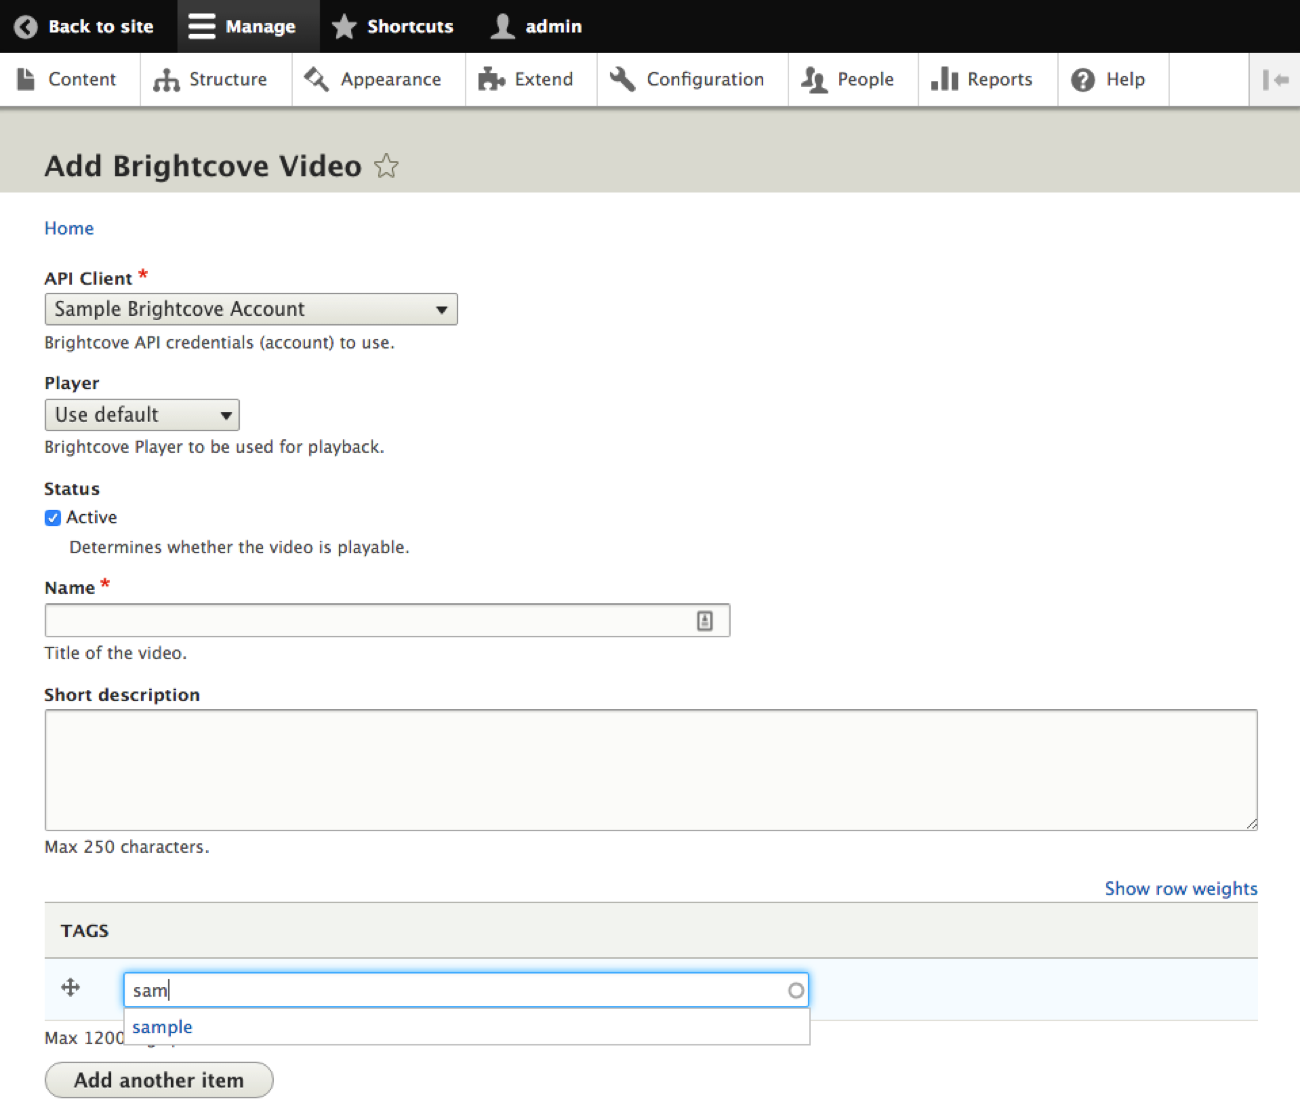Click 'Add Brightcove Video' page title

tap(203, 166)
